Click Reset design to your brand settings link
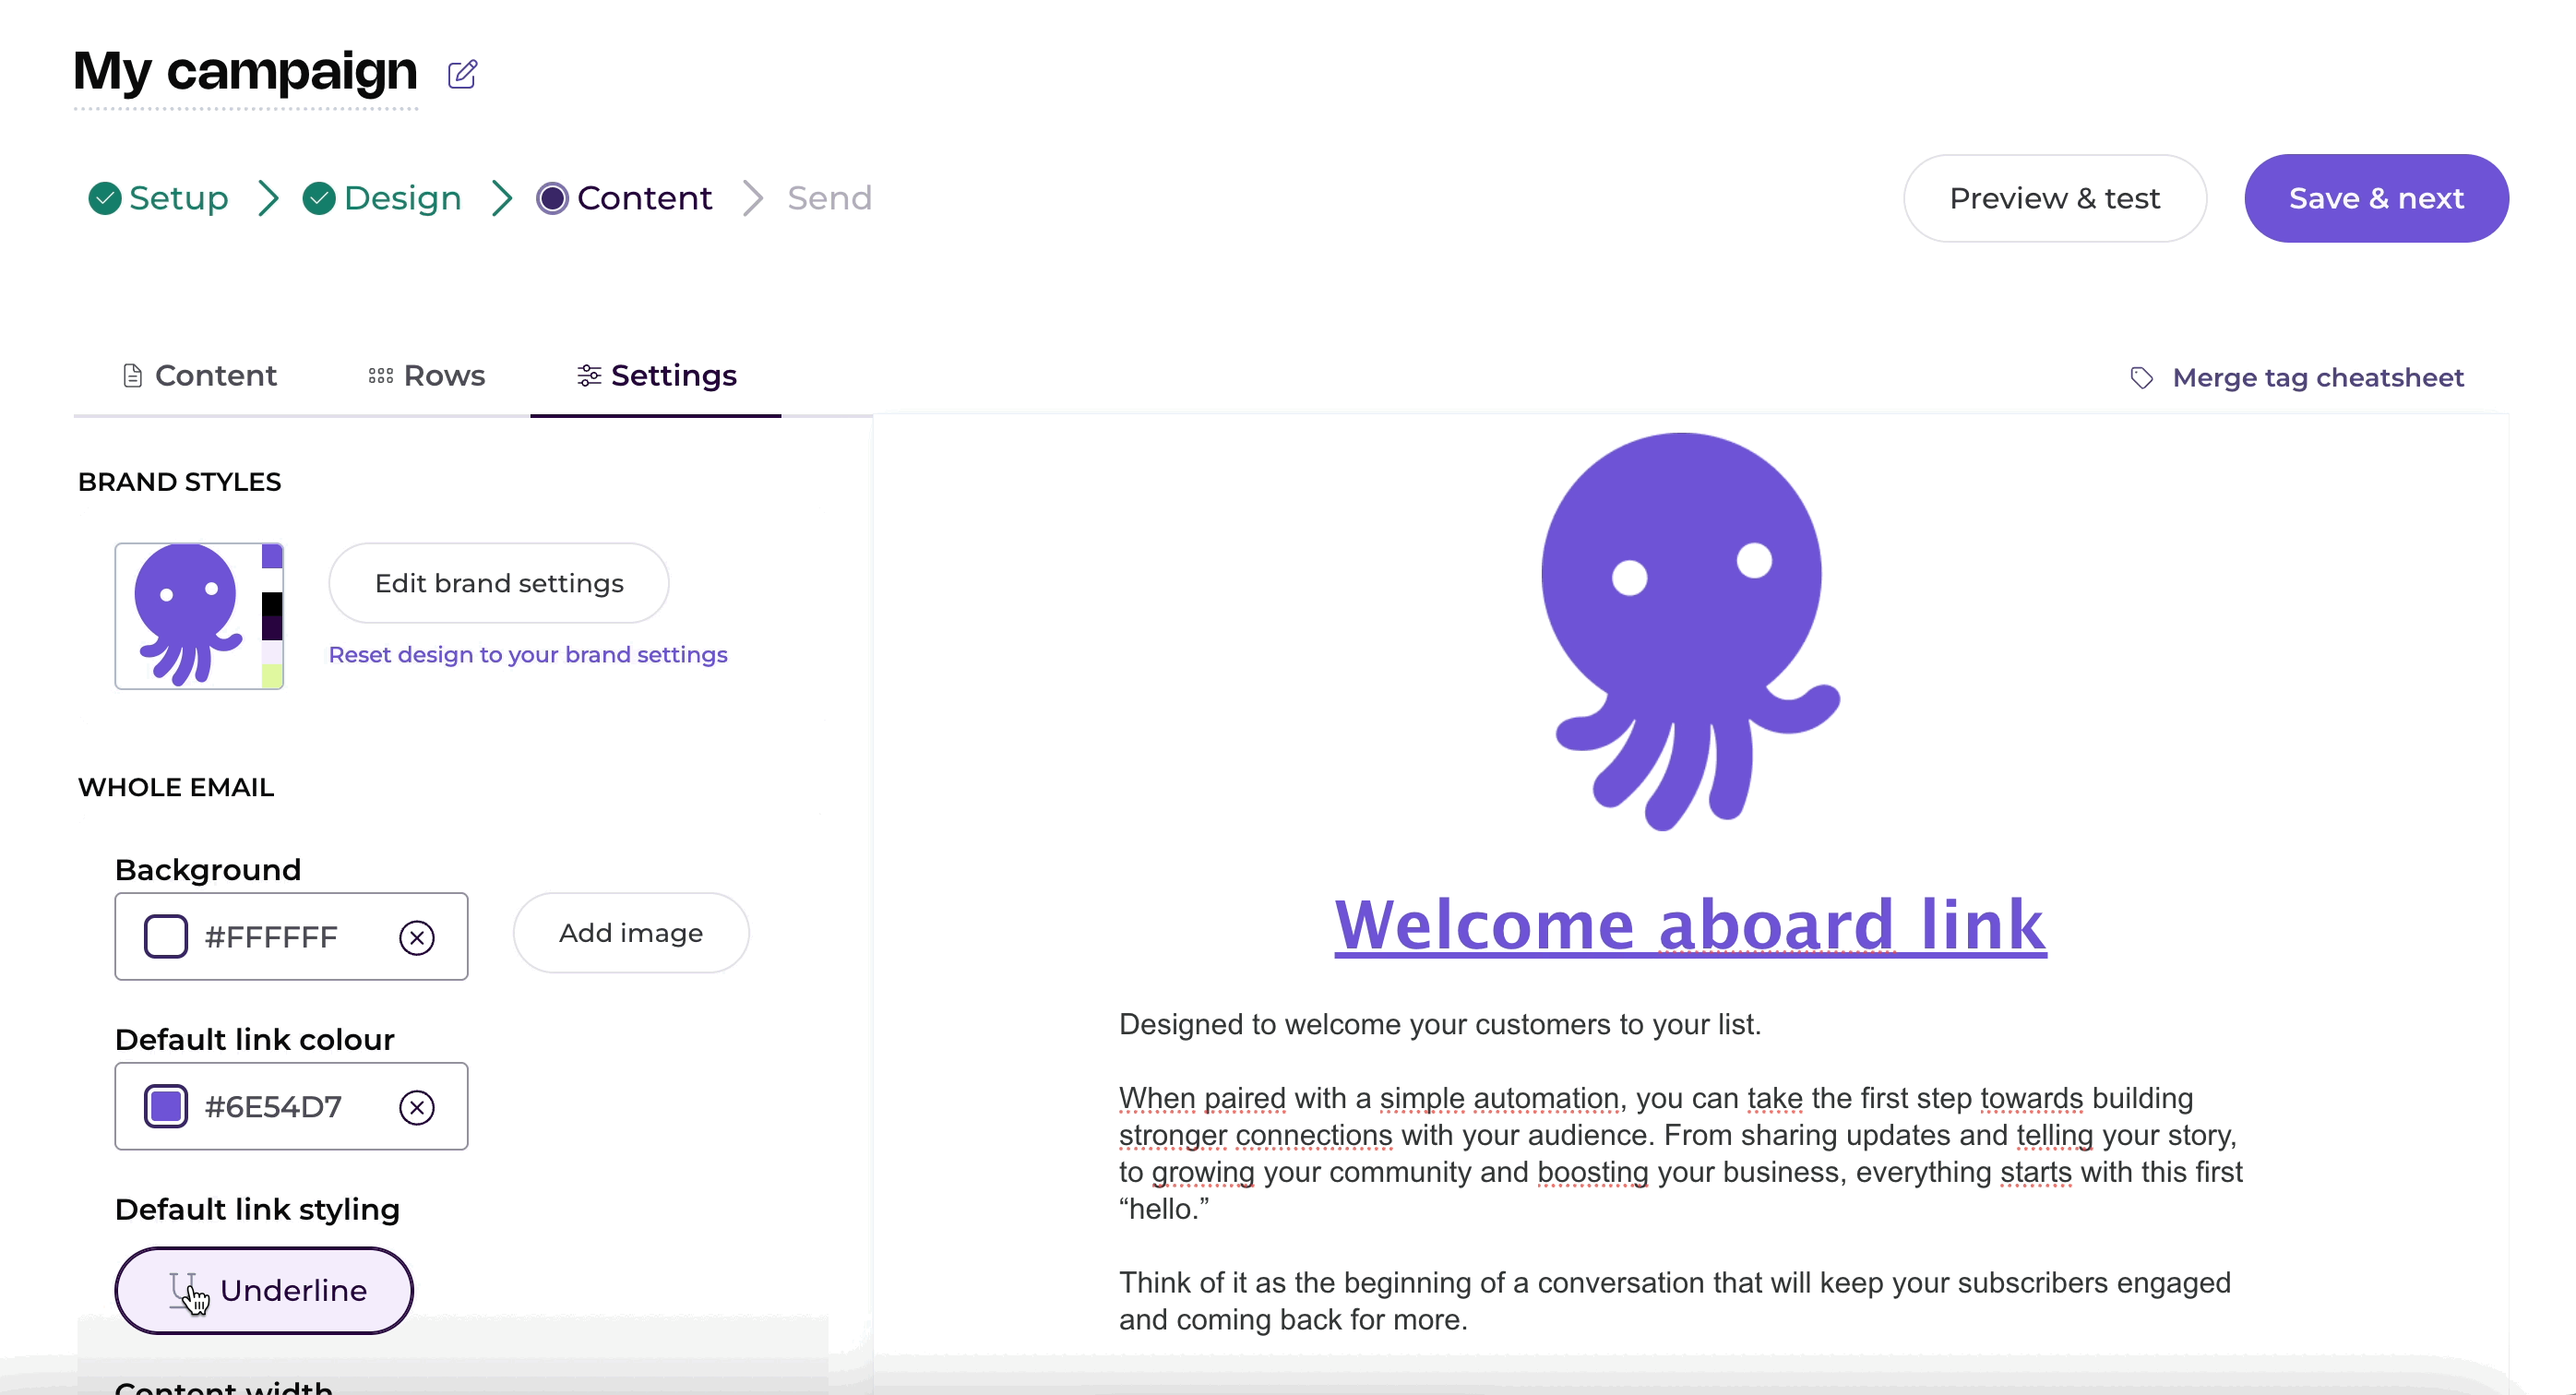This screenshot has width=2576, height=1395. 528,655
